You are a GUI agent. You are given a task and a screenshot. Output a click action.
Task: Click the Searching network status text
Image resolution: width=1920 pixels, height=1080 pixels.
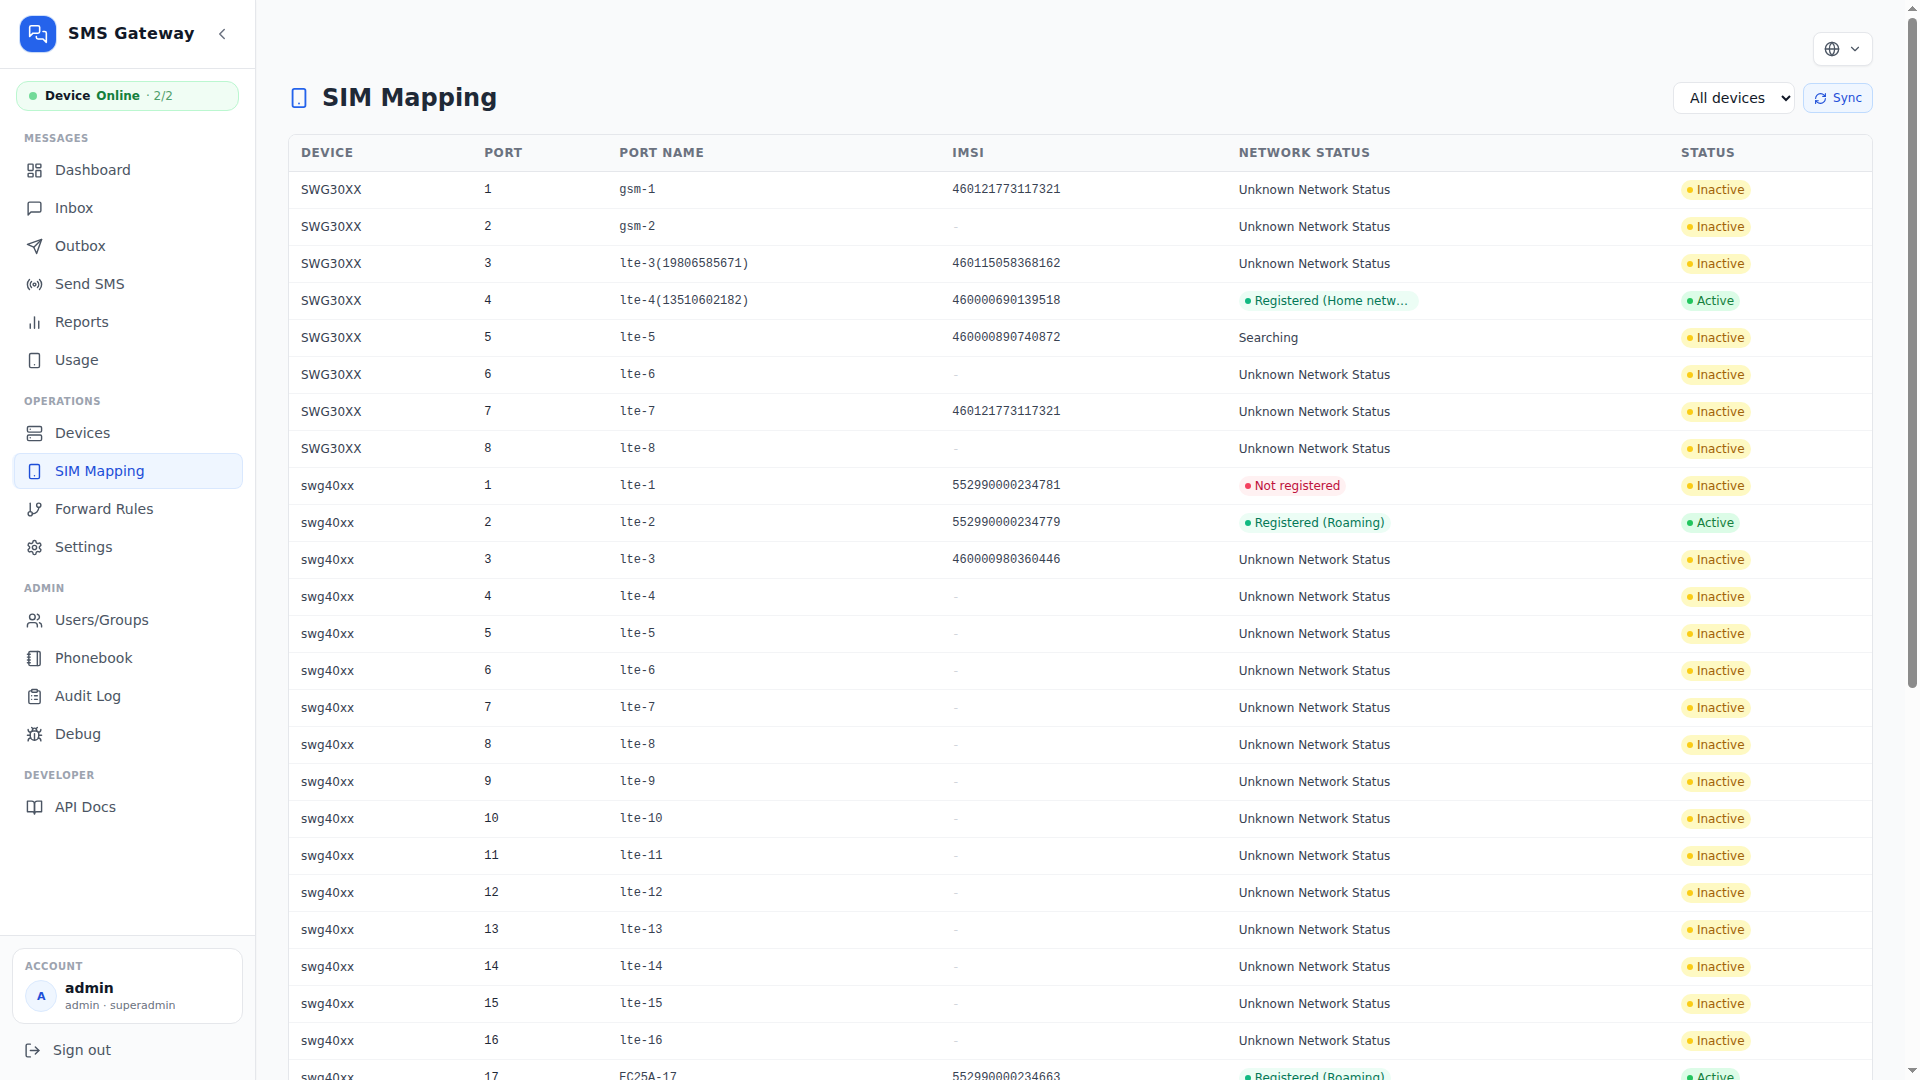[x=1268, y=338]
